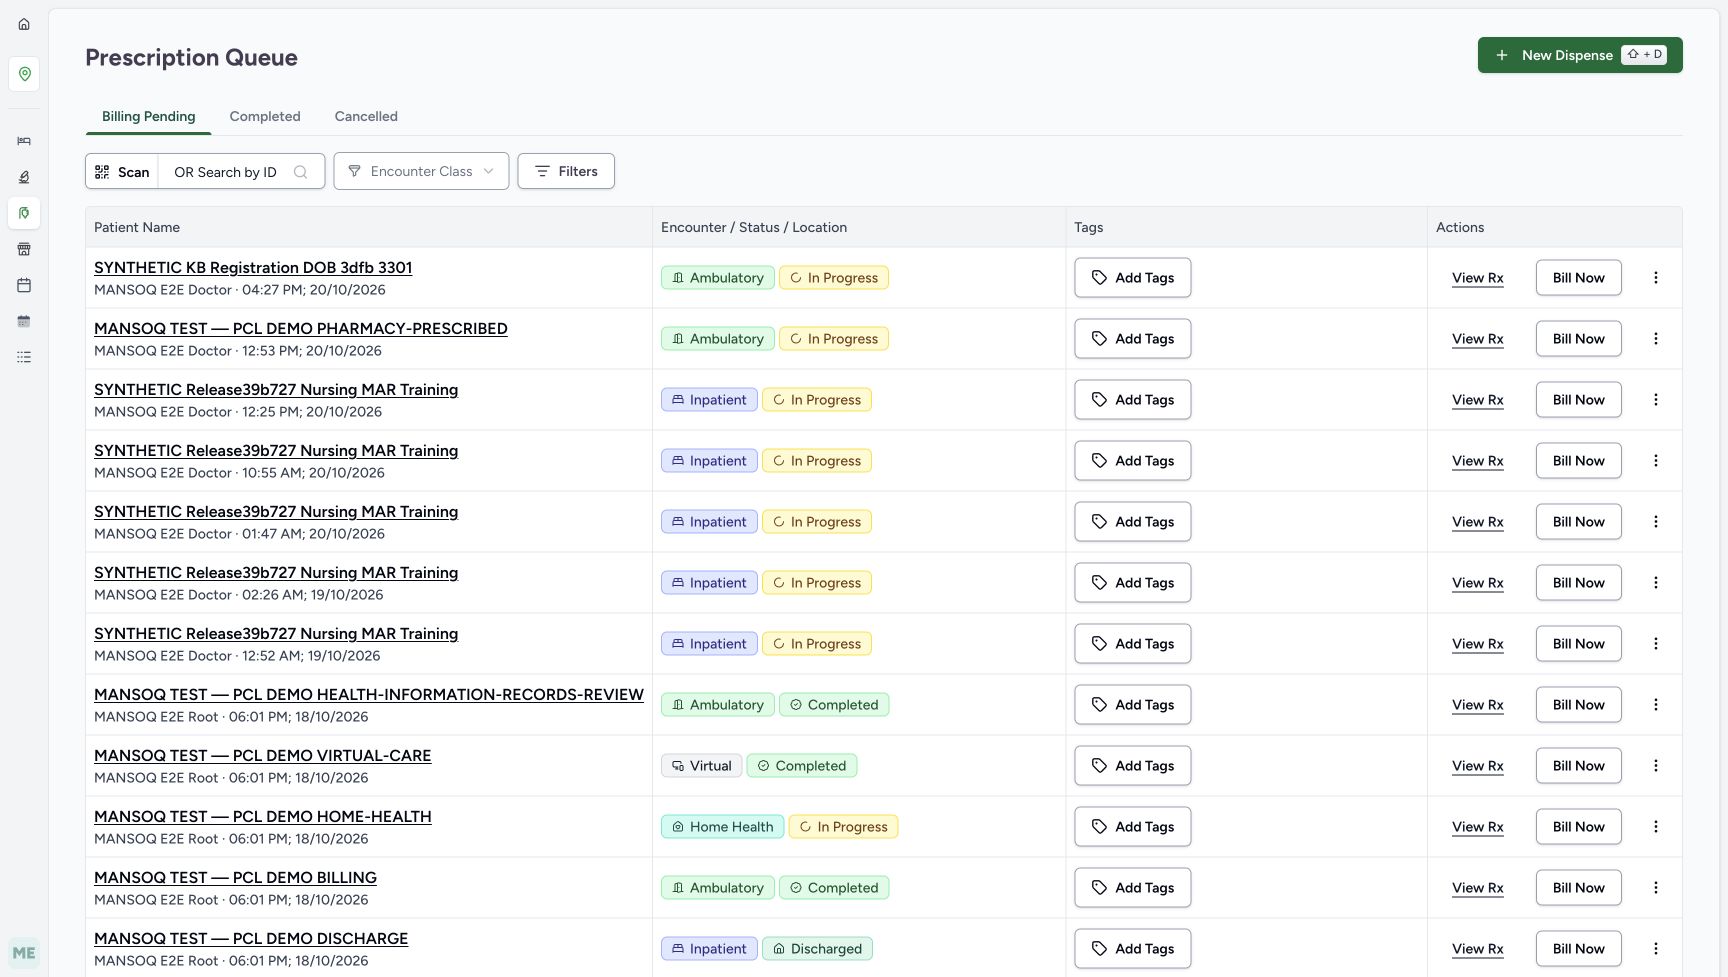Open more options for PCL DEMO BILLING row

(1656, 888)
